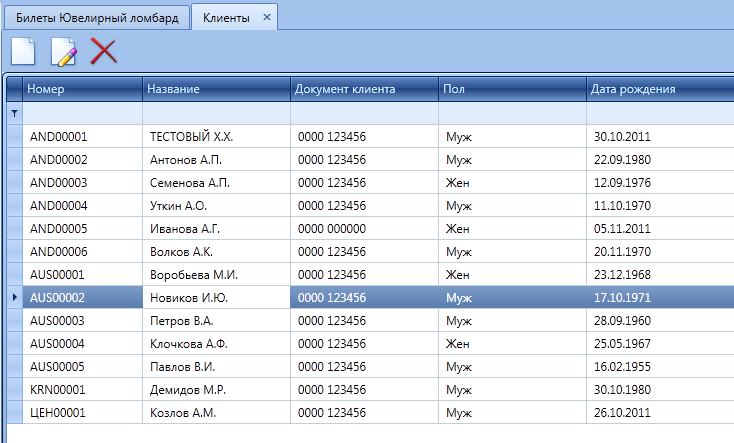The height and width of the screenshot is (443, 734).
Task: Select the Клиенты tab
Action: pyautogui.click(x=226, y=18)
